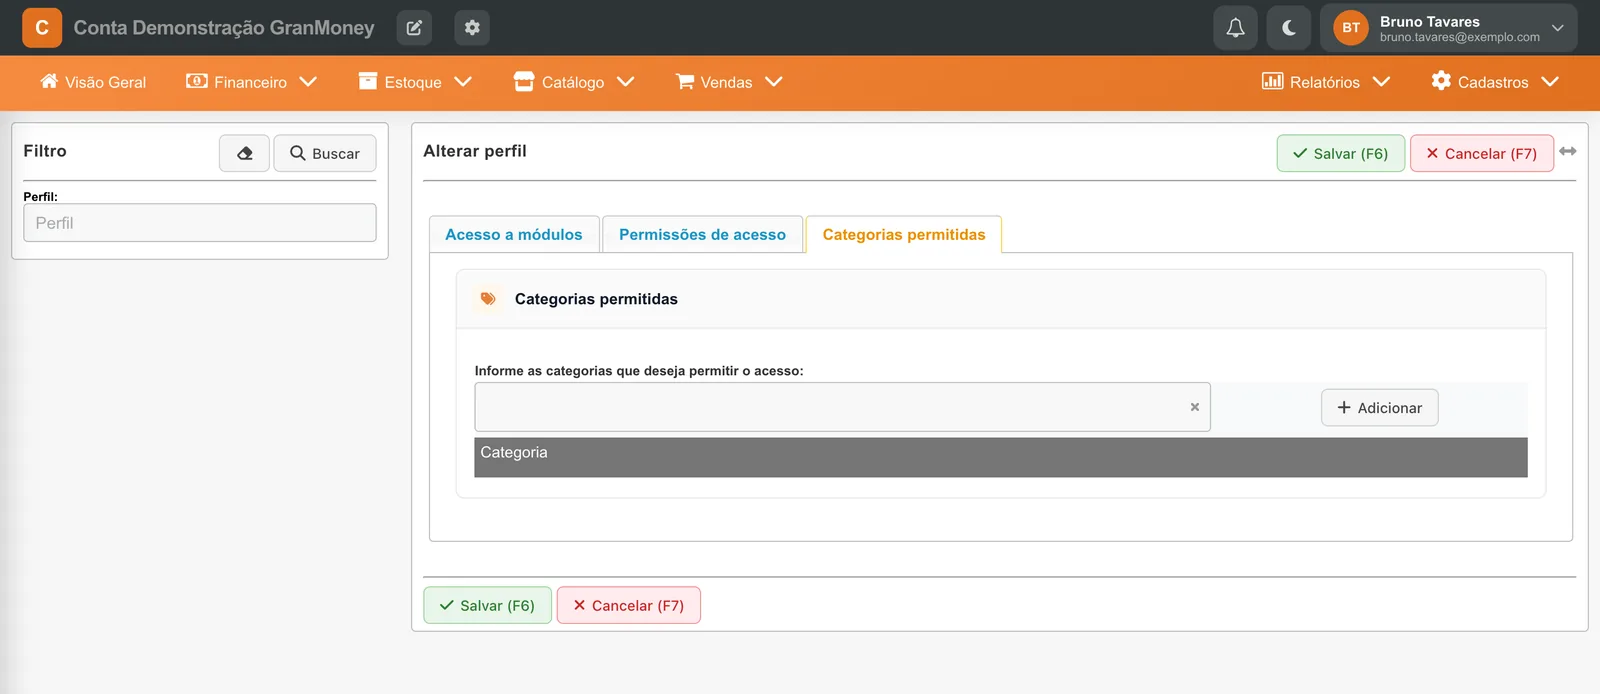
Task: Open the Estoque menu
Action: coord(414,82)
